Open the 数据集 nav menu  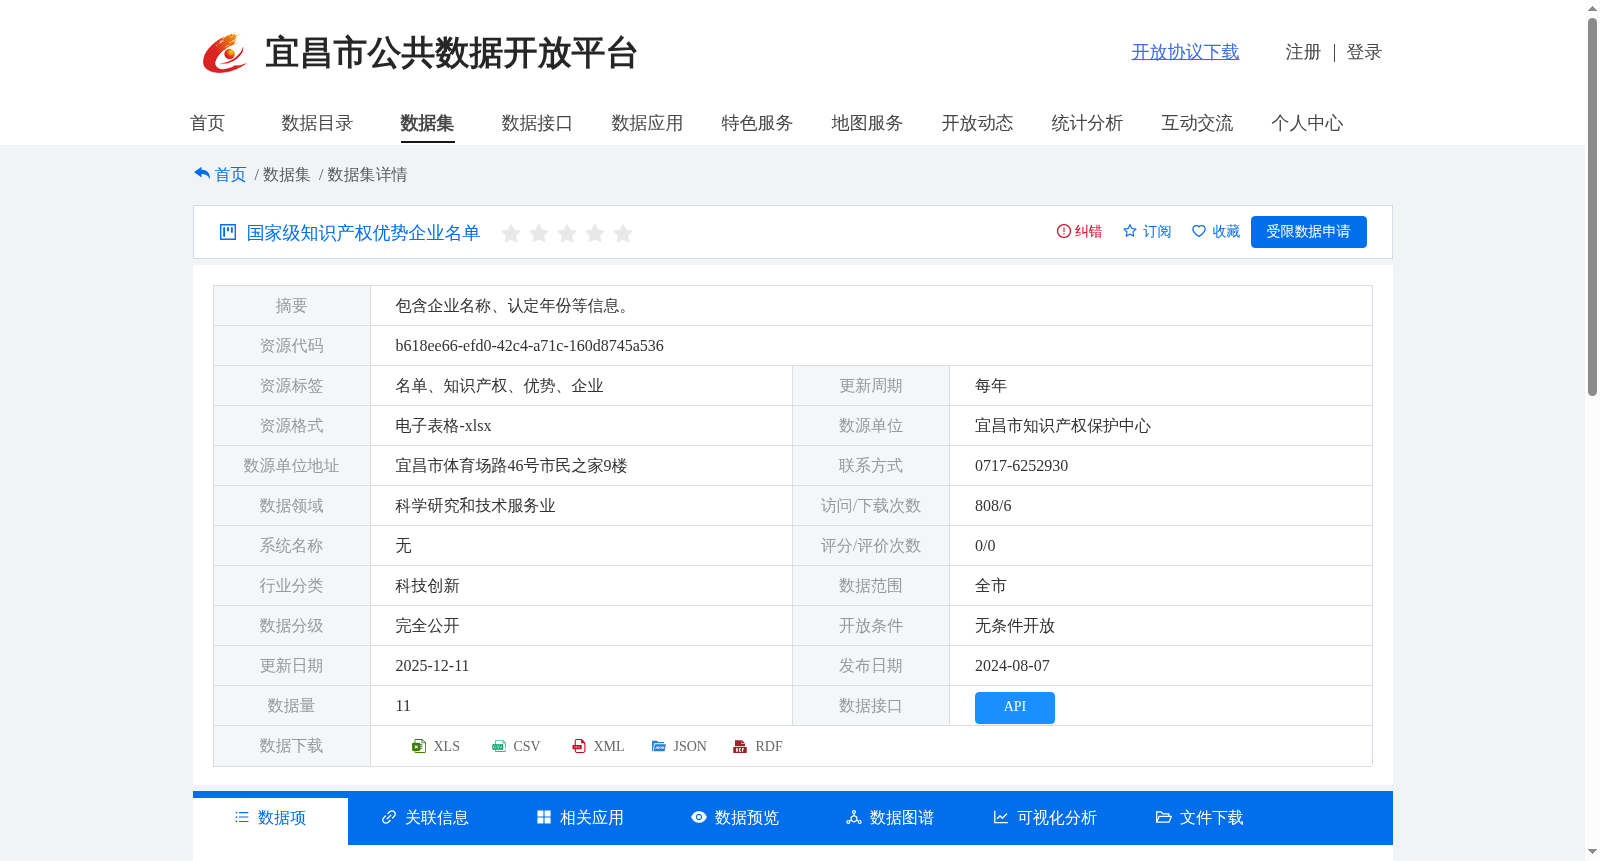(x=427, y=123)
